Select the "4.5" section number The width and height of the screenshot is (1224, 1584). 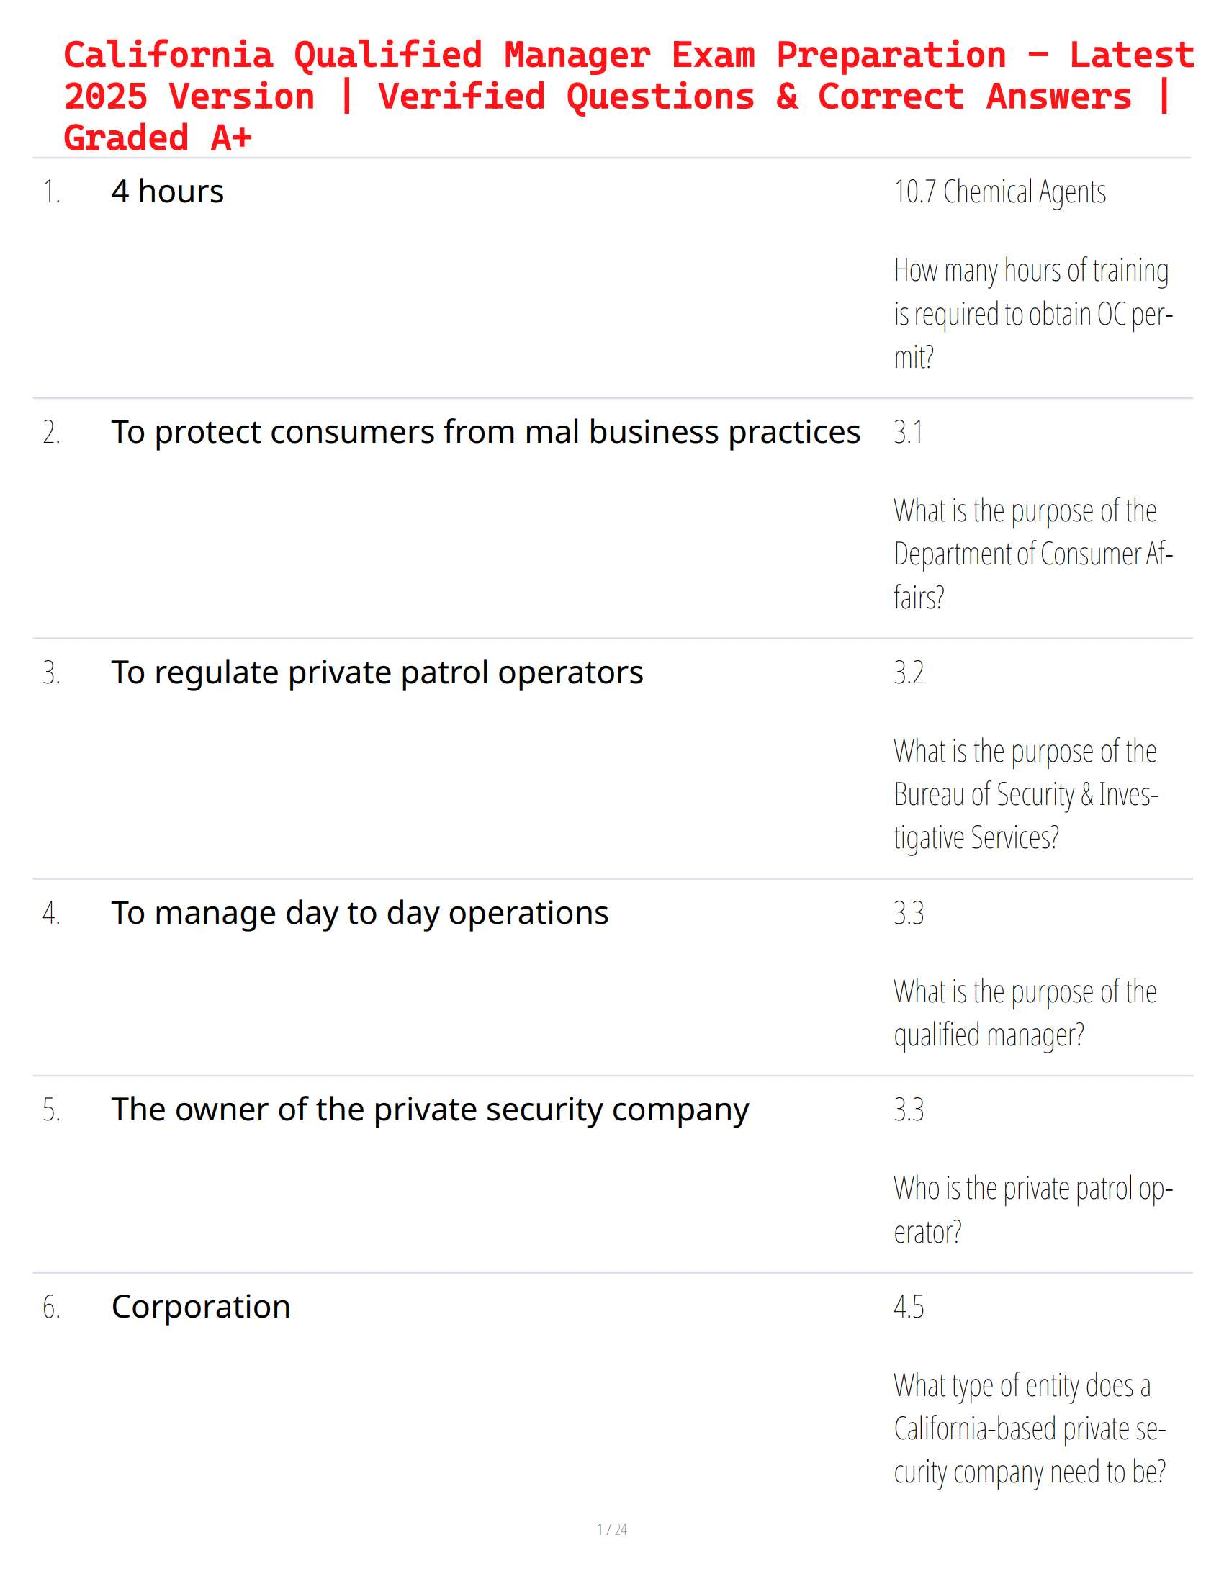pyautogui.click(x=908, y=1306)
